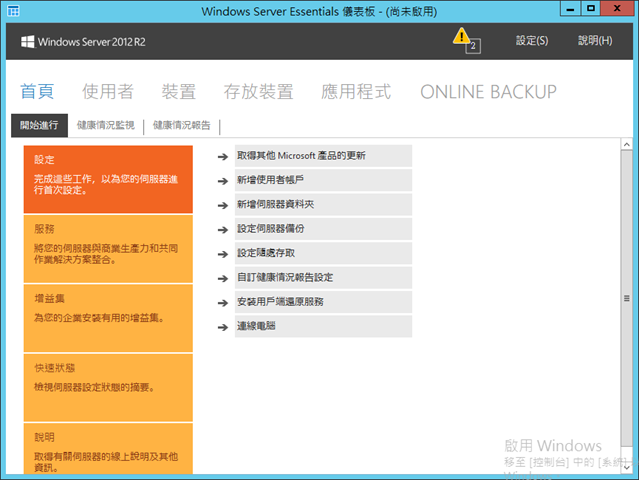Switch to the 使用者 tab
The height and width of the screenshot is (480, 639).
[x=108, y=91]
